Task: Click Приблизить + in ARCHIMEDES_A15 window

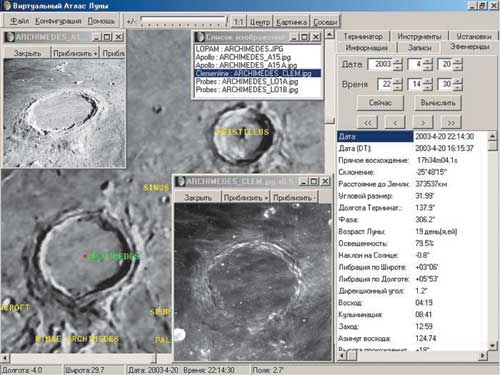Action: (75, 53)
